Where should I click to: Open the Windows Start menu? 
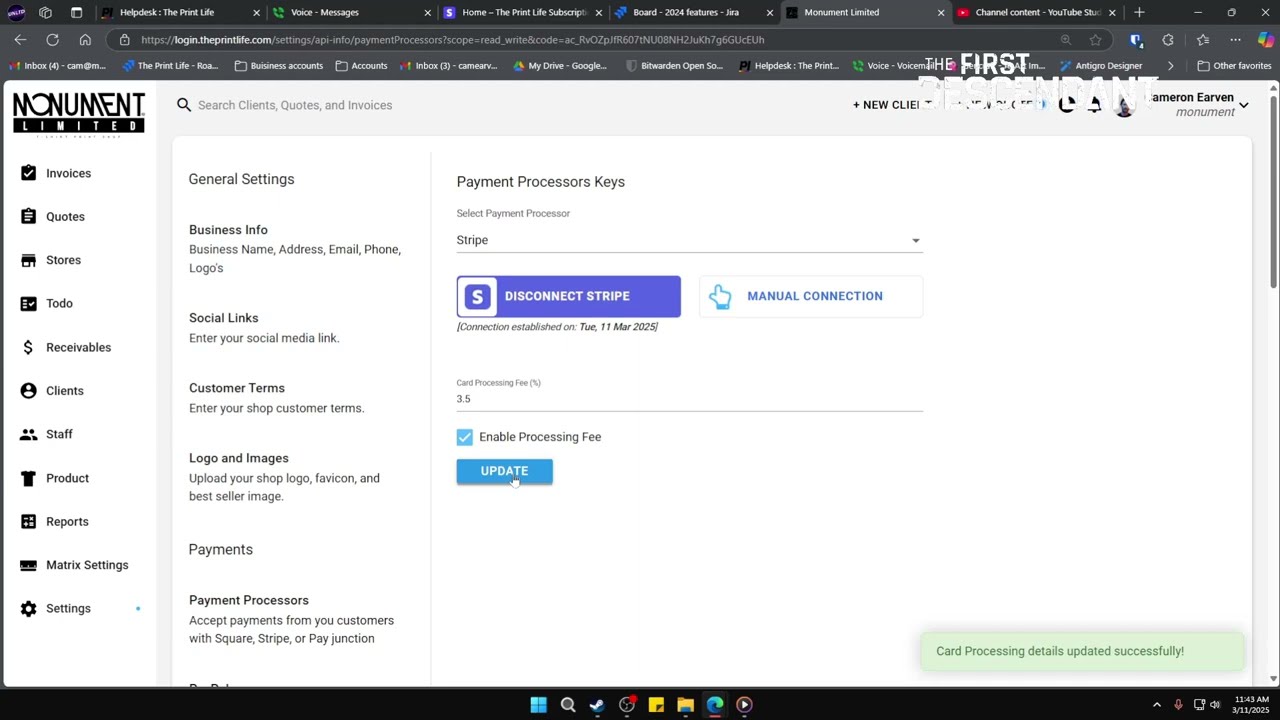point(538,705)
